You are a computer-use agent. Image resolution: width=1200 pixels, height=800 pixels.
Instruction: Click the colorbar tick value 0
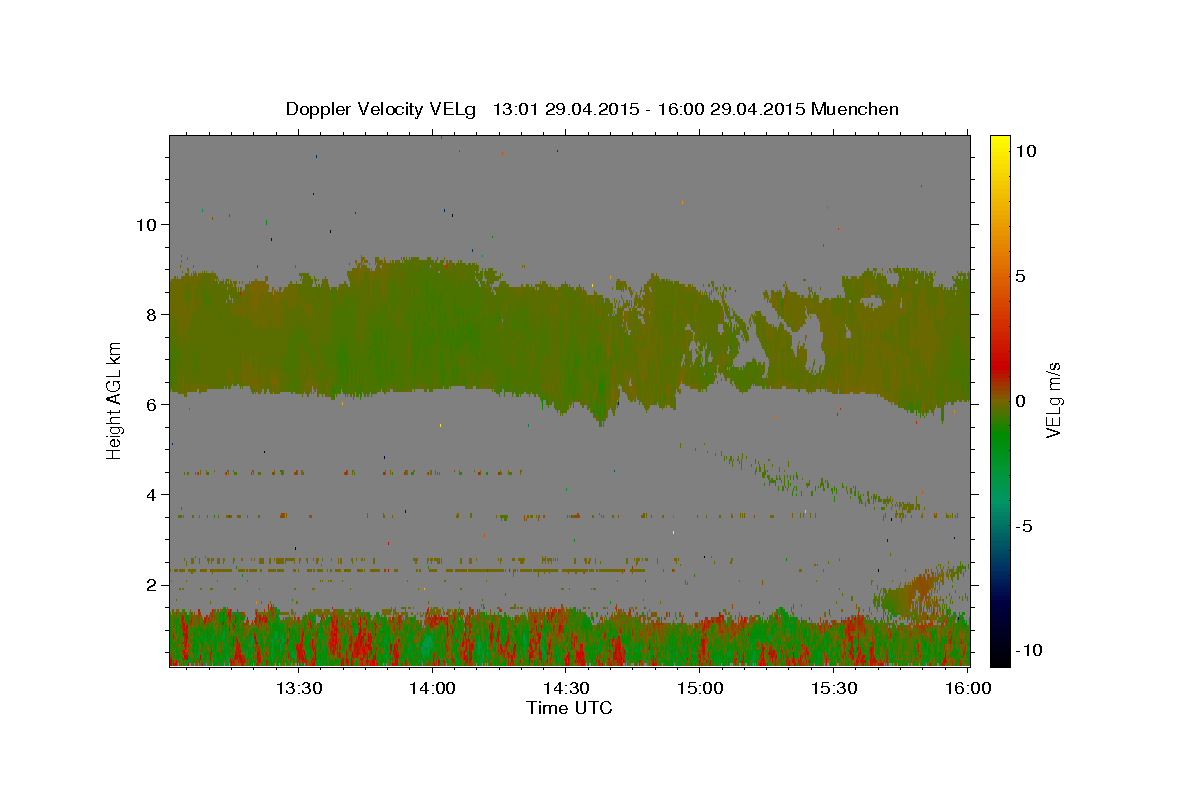pos(1021,401)
